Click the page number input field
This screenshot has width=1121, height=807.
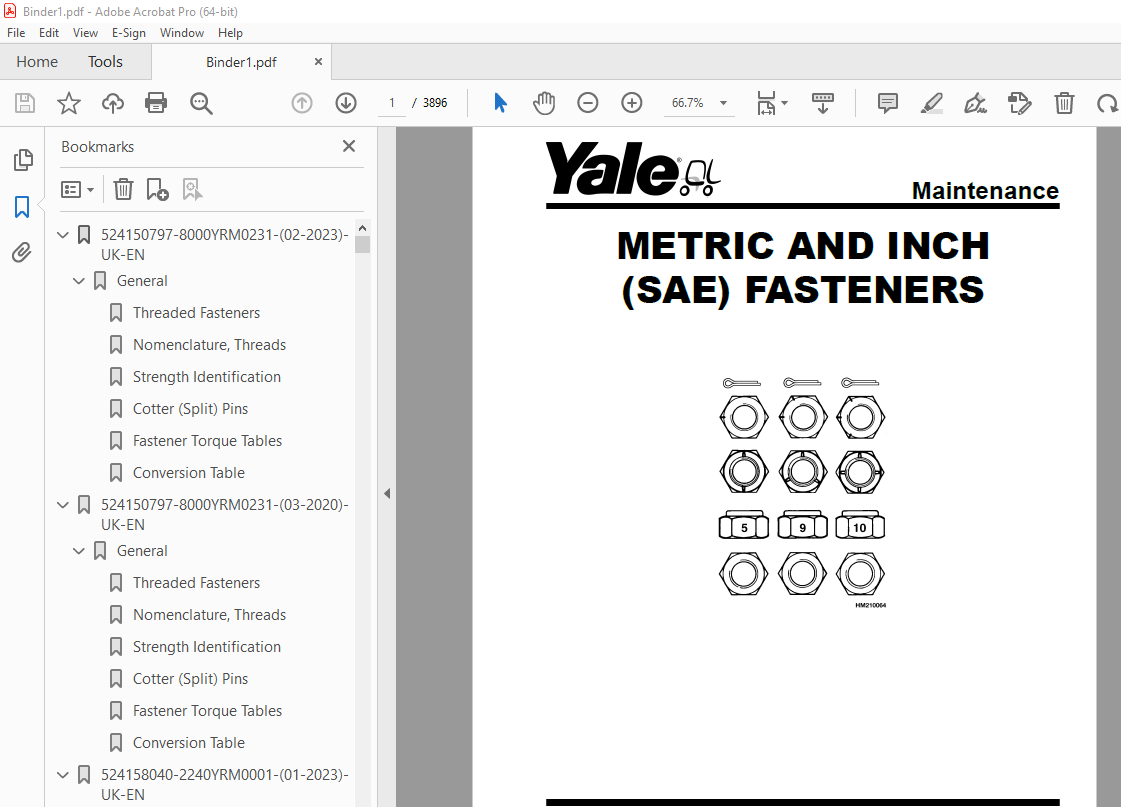coord(392,103)
